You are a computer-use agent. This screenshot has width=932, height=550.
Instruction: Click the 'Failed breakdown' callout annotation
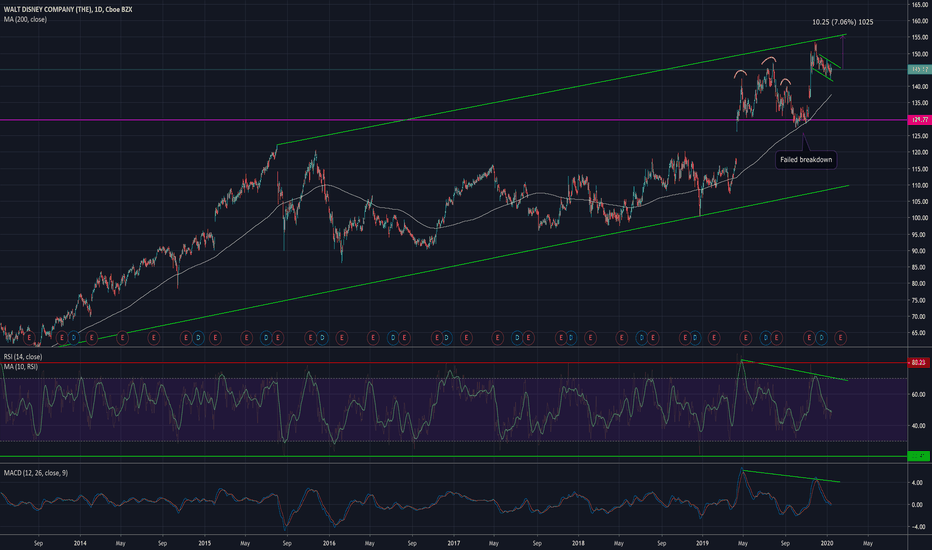[x=806, y=159]
